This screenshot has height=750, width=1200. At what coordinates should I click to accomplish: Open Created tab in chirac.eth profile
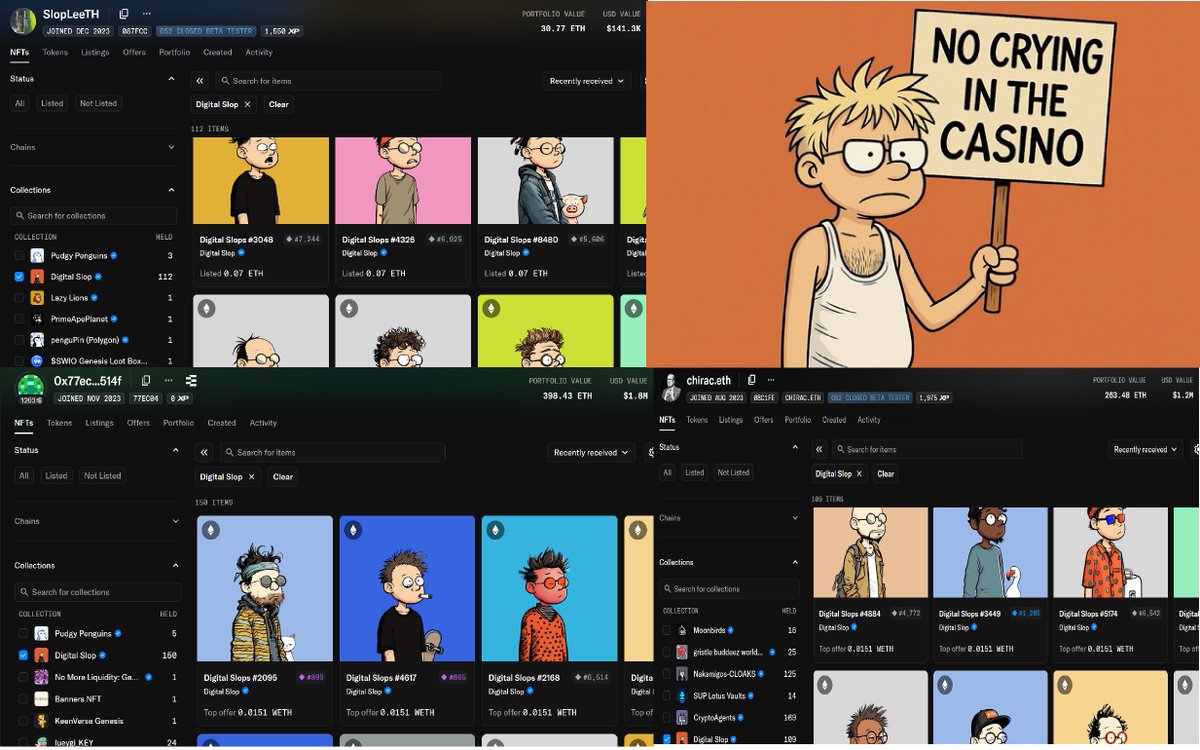coord(834,420)
